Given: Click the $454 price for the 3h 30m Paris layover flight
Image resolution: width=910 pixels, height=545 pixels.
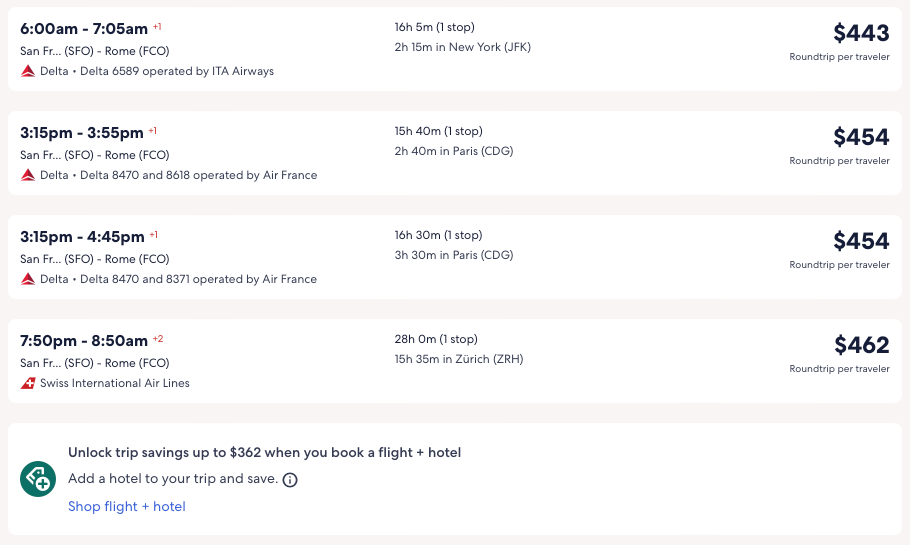Looking at the screenshot, I should tap(861, 241).
